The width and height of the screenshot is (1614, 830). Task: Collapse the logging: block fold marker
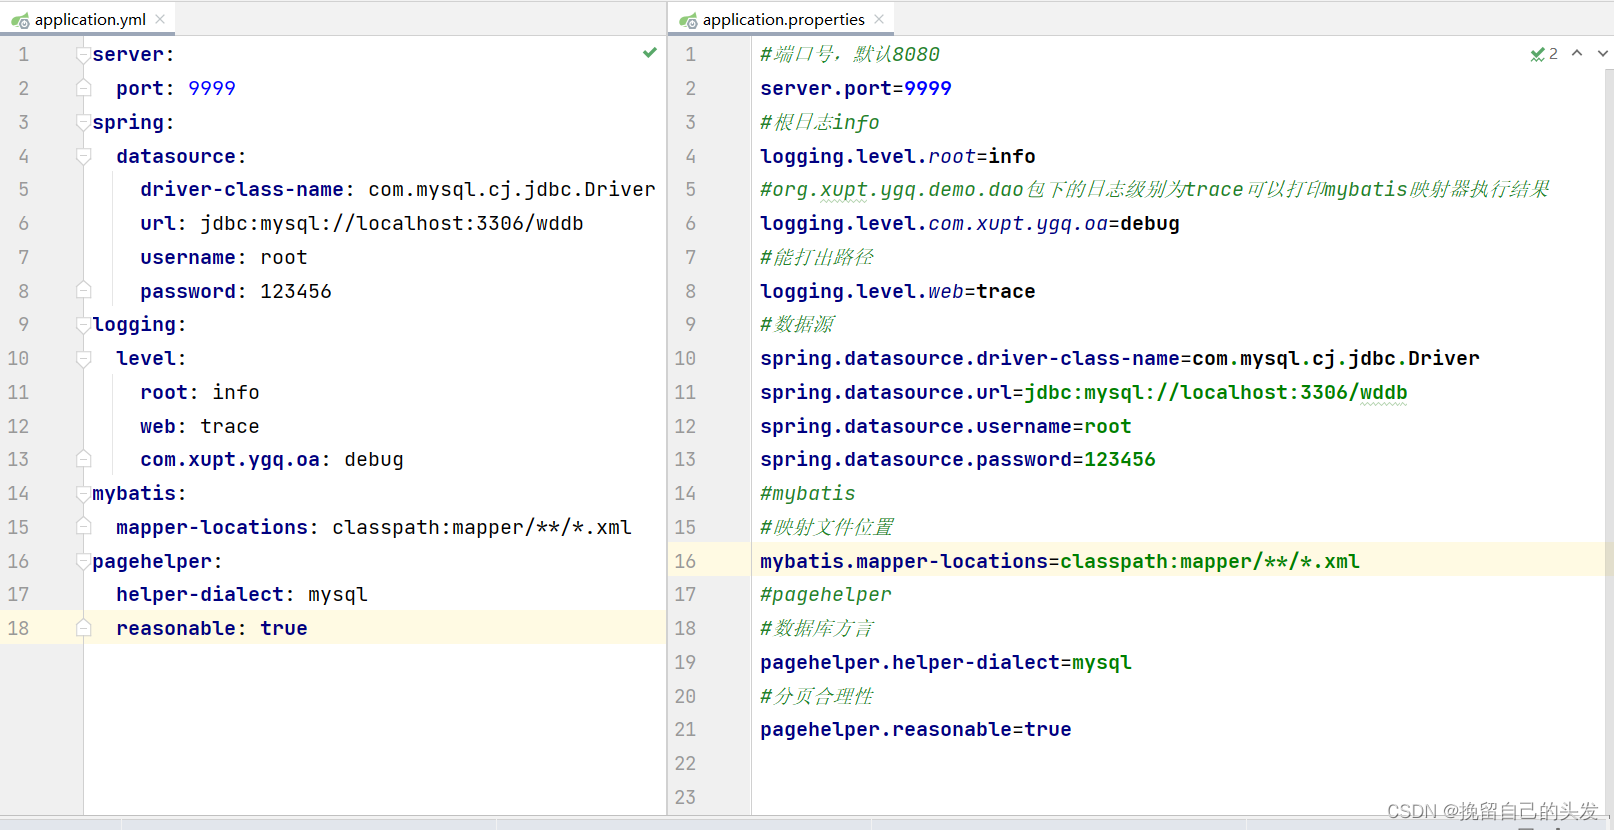[84, 324]
